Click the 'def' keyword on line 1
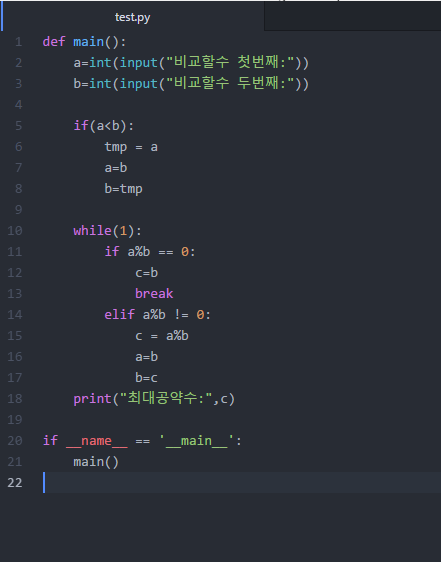This screenshot has height=562, width=441. 54,42
